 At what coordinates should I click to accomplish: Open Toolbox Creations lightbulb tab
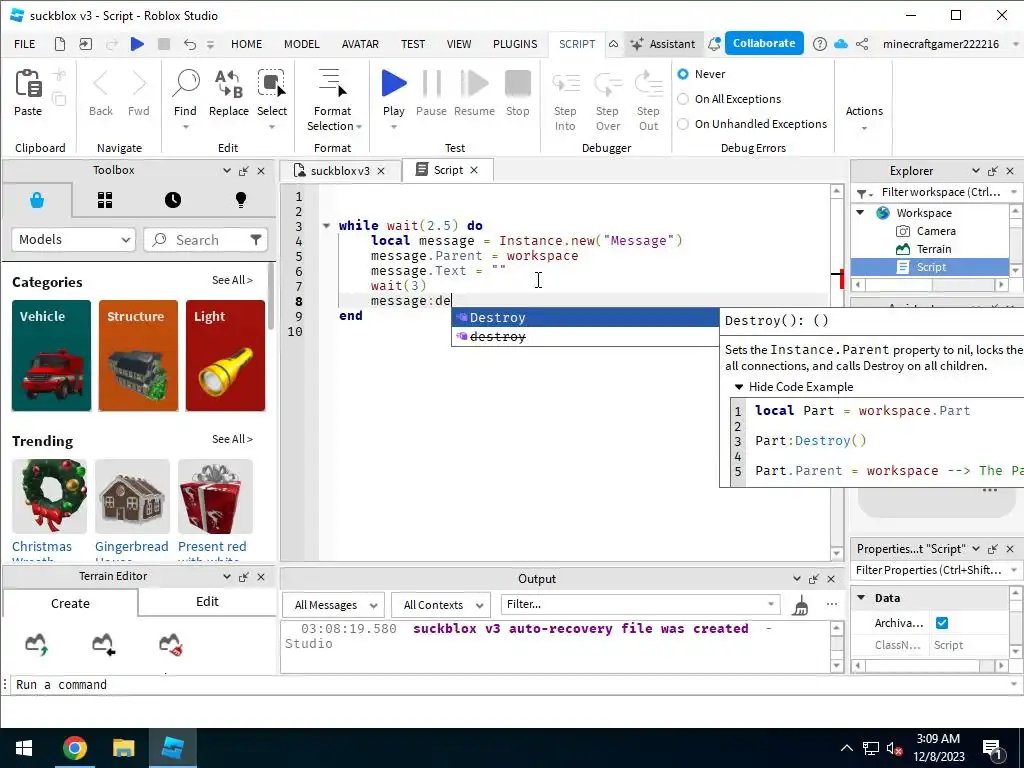241,200
